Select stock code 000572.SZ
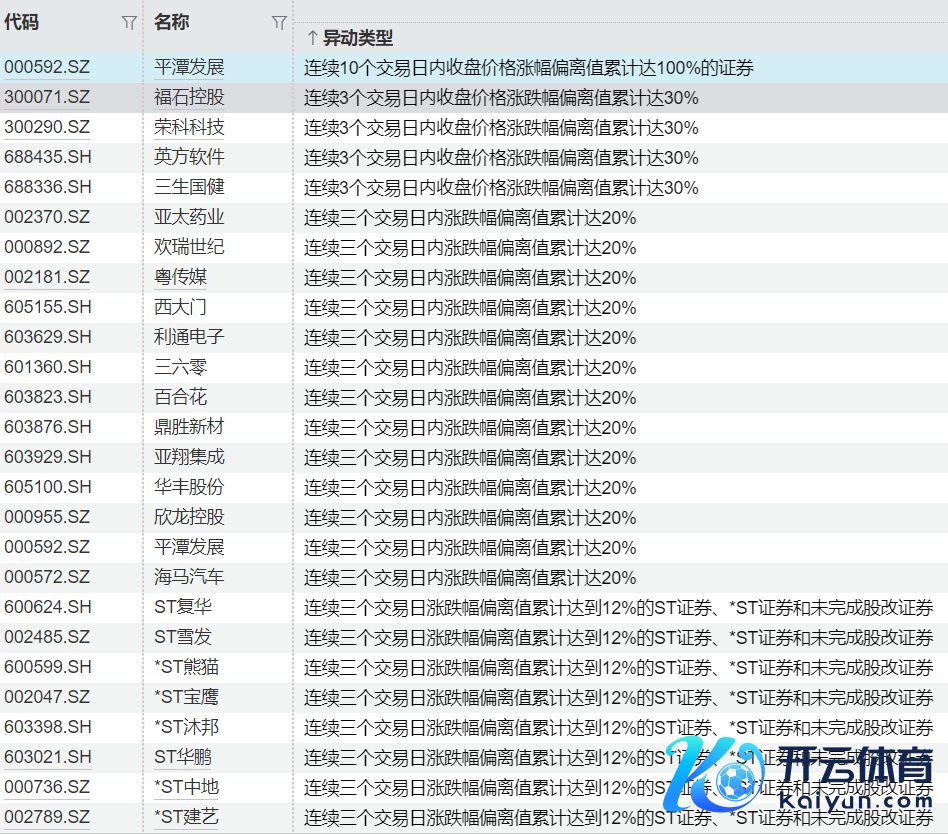 pyautogui.click(x=47, y=578)
